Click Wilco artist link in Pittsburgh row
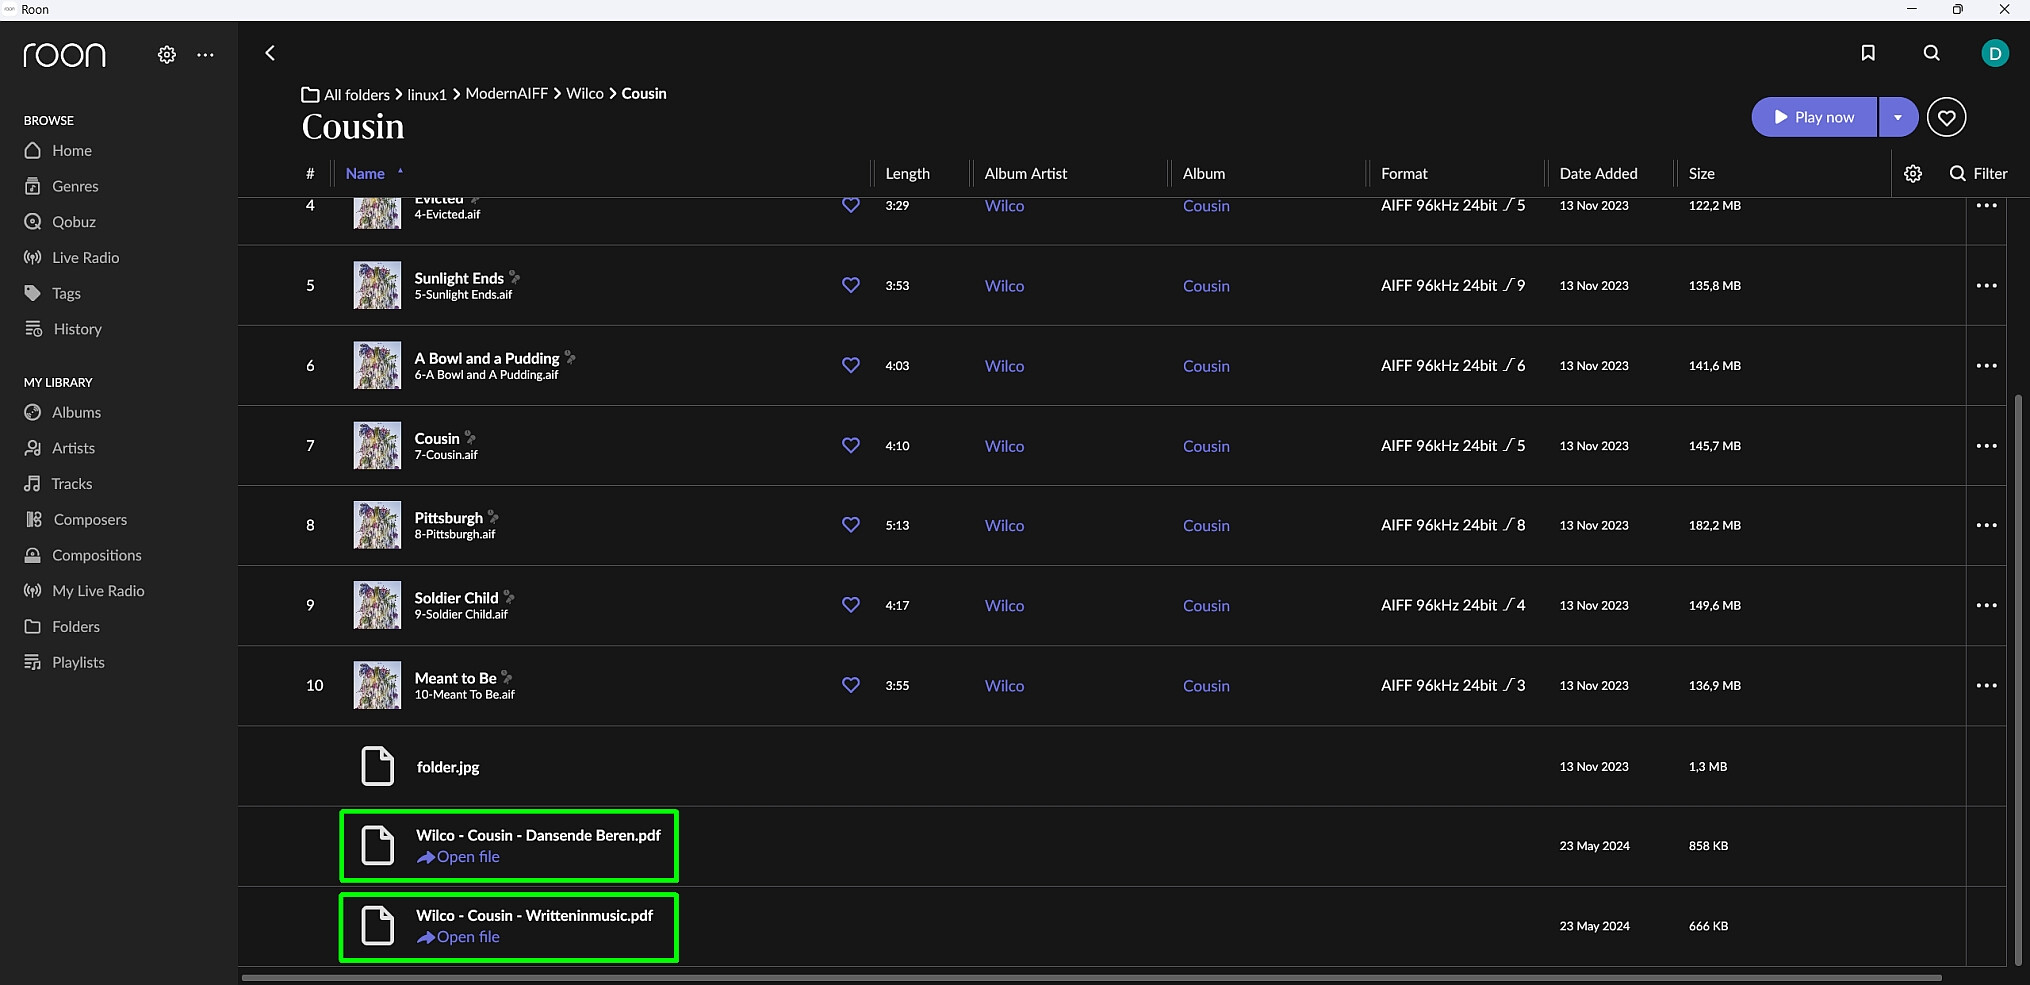2030x985 pixels. (x=1004, y=526)
